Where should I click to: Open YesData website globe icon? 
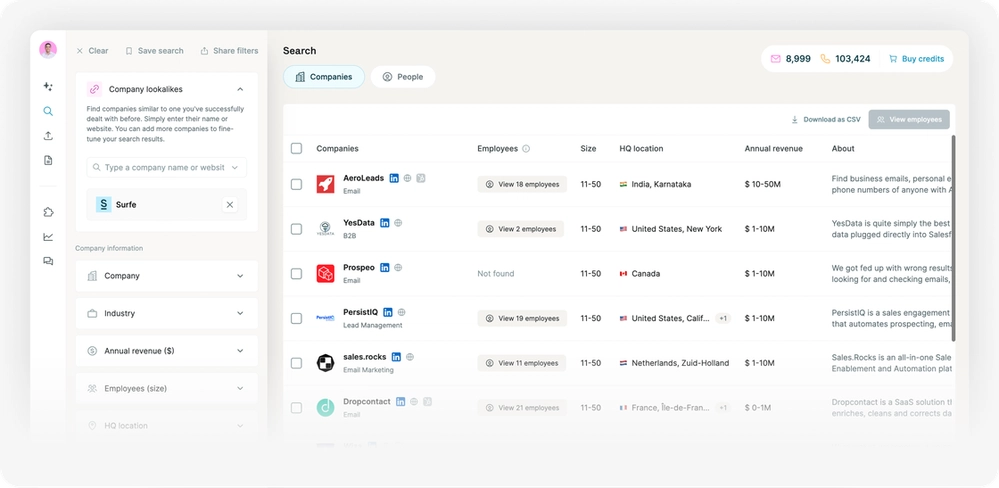(398, 223)
